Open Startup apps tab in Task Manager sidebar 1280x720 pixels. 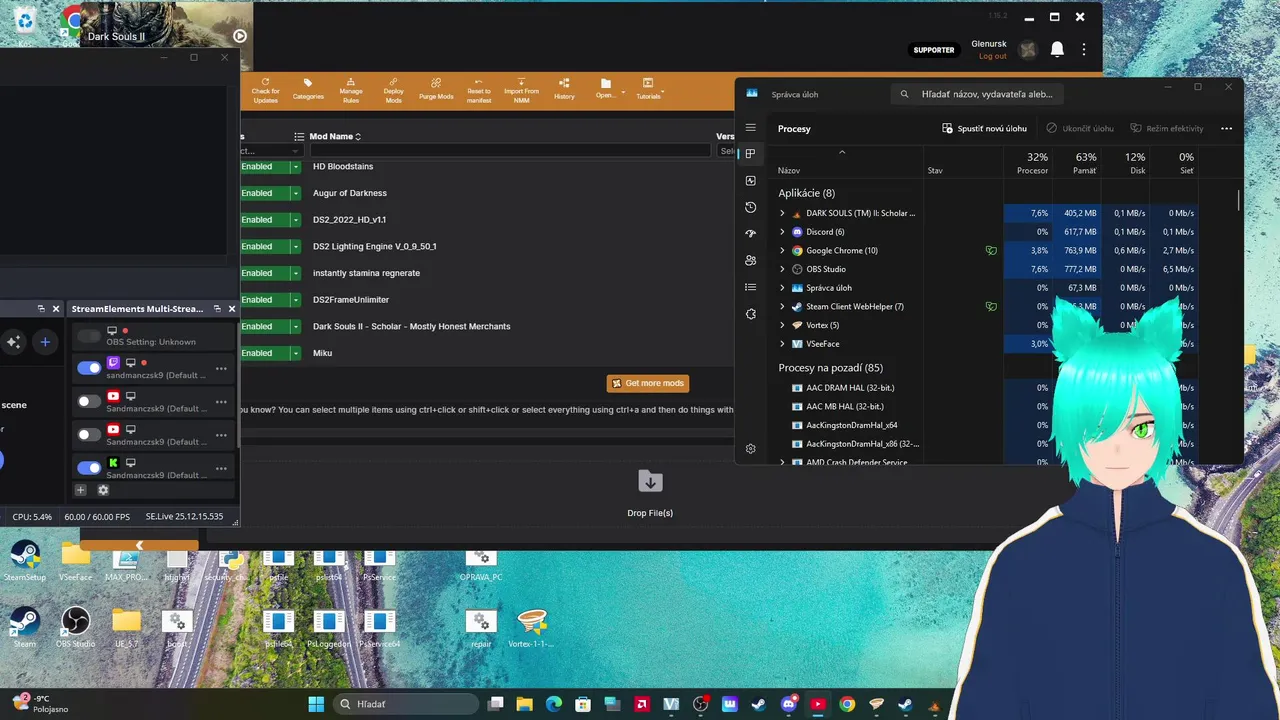[x=751, y=234]
